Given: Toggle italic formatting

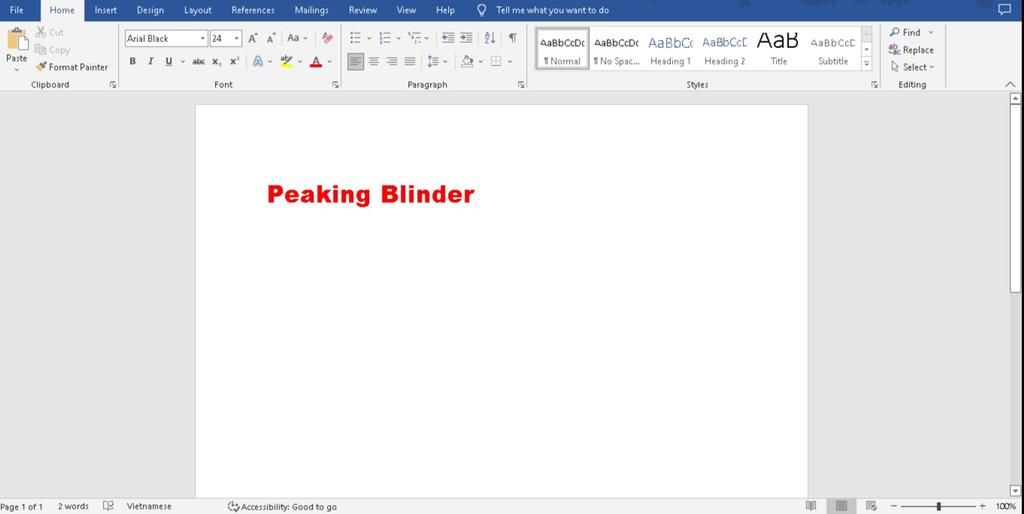Looking at the screenshot, I should pos(150,61).
